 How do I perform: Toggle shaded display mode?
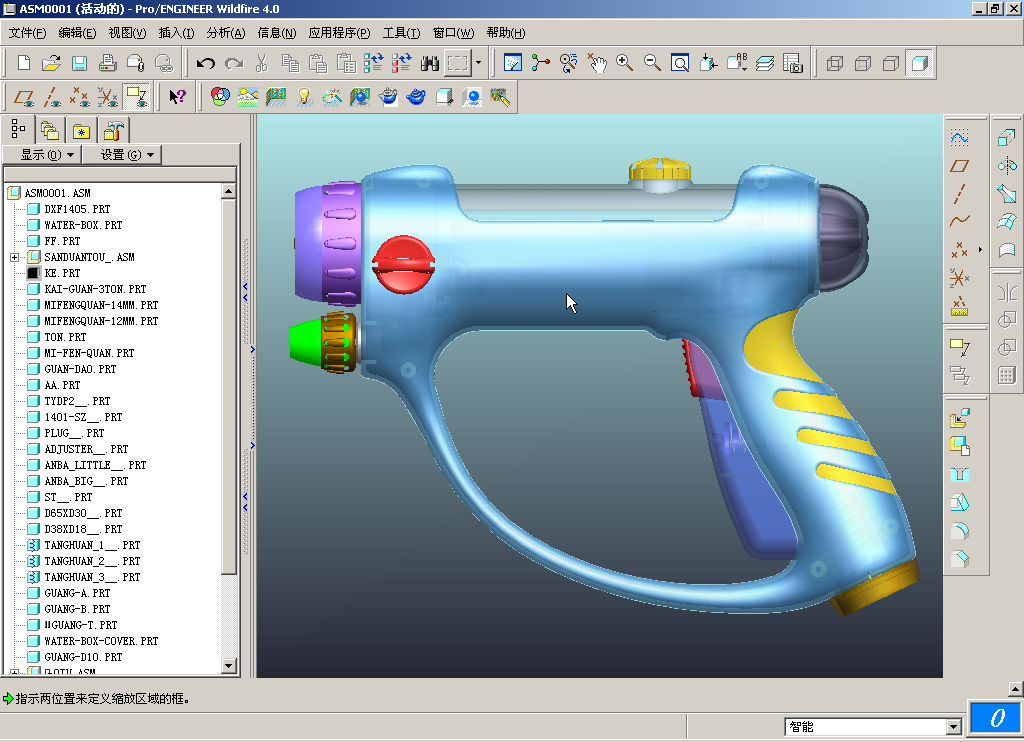(x=920, y=63)
